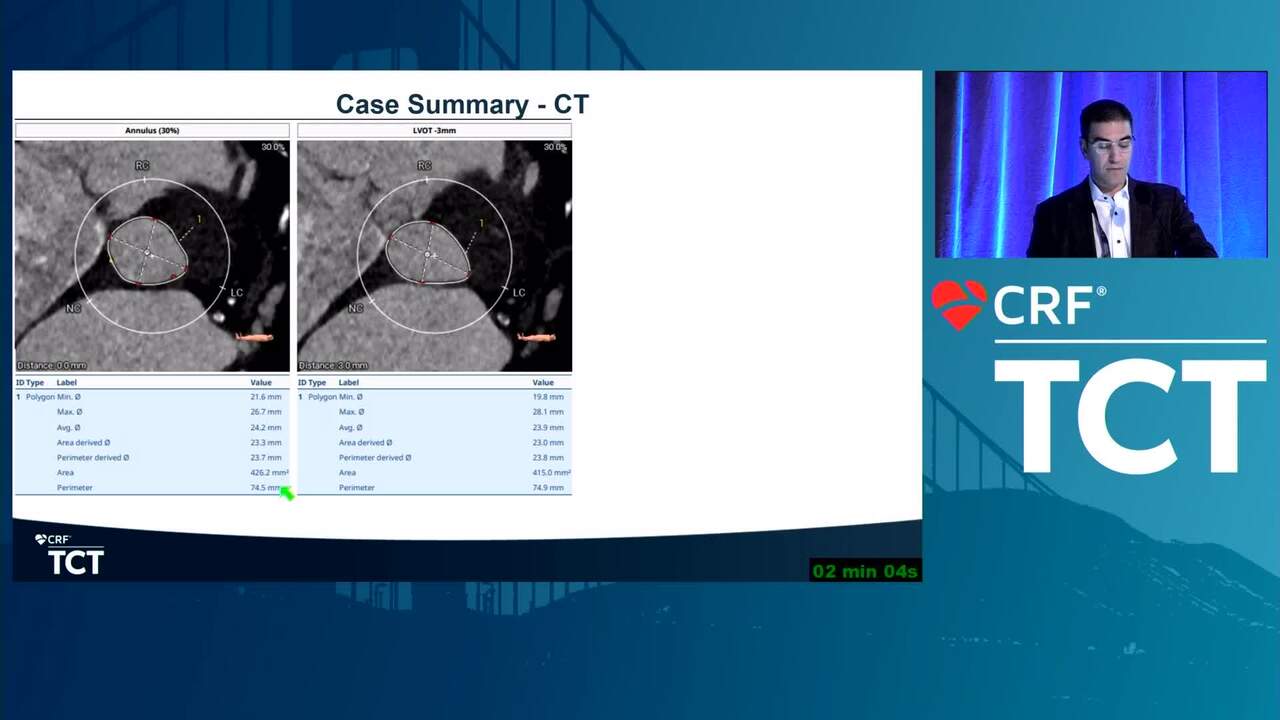Viewport: 1280px width, 720px height.
Task: Click the Value column header in Annulus table
Action: click(x=261, y=382)
